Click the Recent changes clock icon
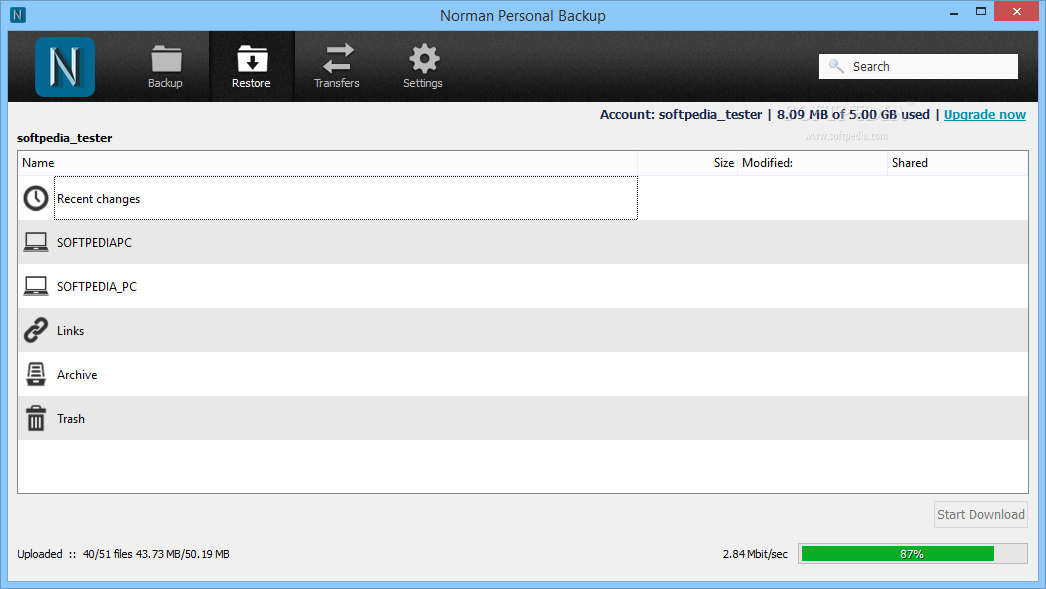 coord(36,198)
